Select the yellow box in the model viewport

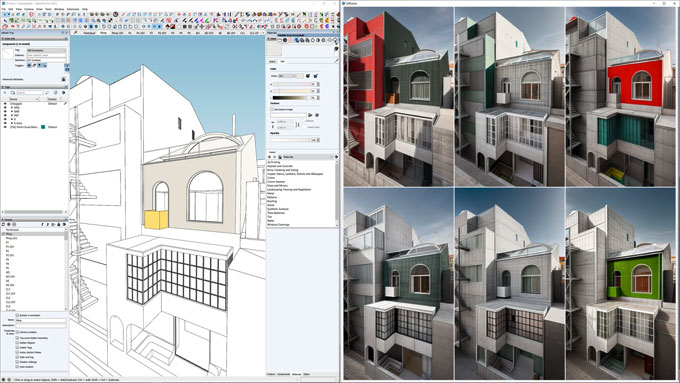pyautogui.click(x=156, y=219)
